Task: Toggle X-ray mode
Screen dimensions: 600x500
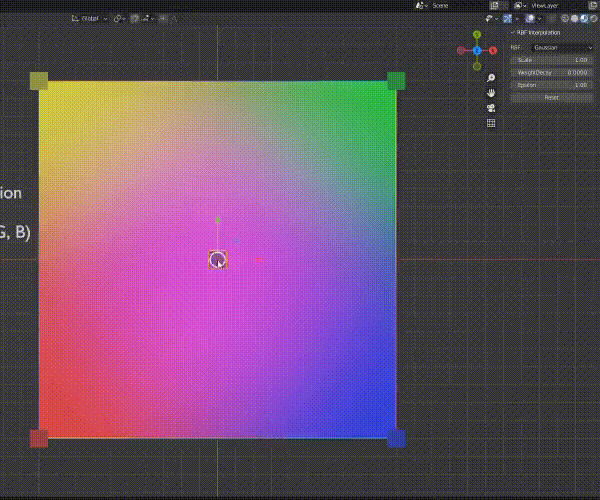Action: tap(551, 18)
